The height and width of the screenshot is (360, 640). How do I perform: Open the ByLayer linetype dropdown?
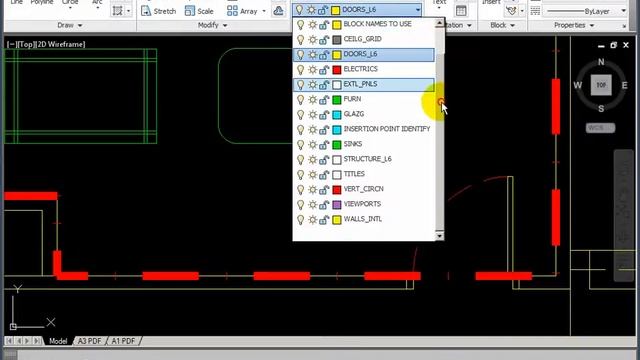point(623,11)
